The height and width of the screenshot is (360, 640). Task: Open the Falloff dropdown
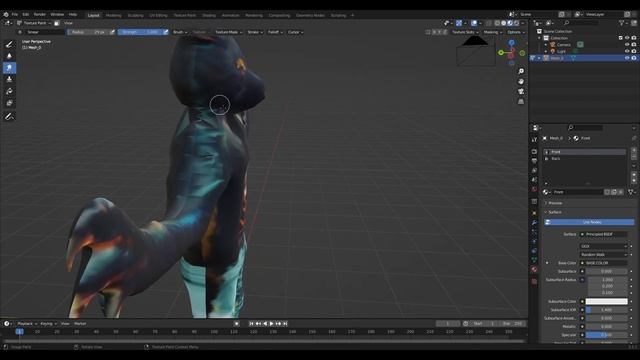tap(275, 32)
